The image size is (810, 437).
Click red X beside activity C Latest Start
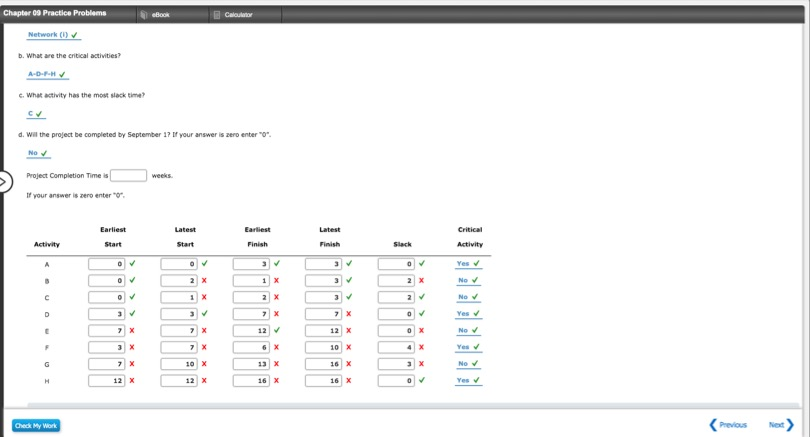204,297
